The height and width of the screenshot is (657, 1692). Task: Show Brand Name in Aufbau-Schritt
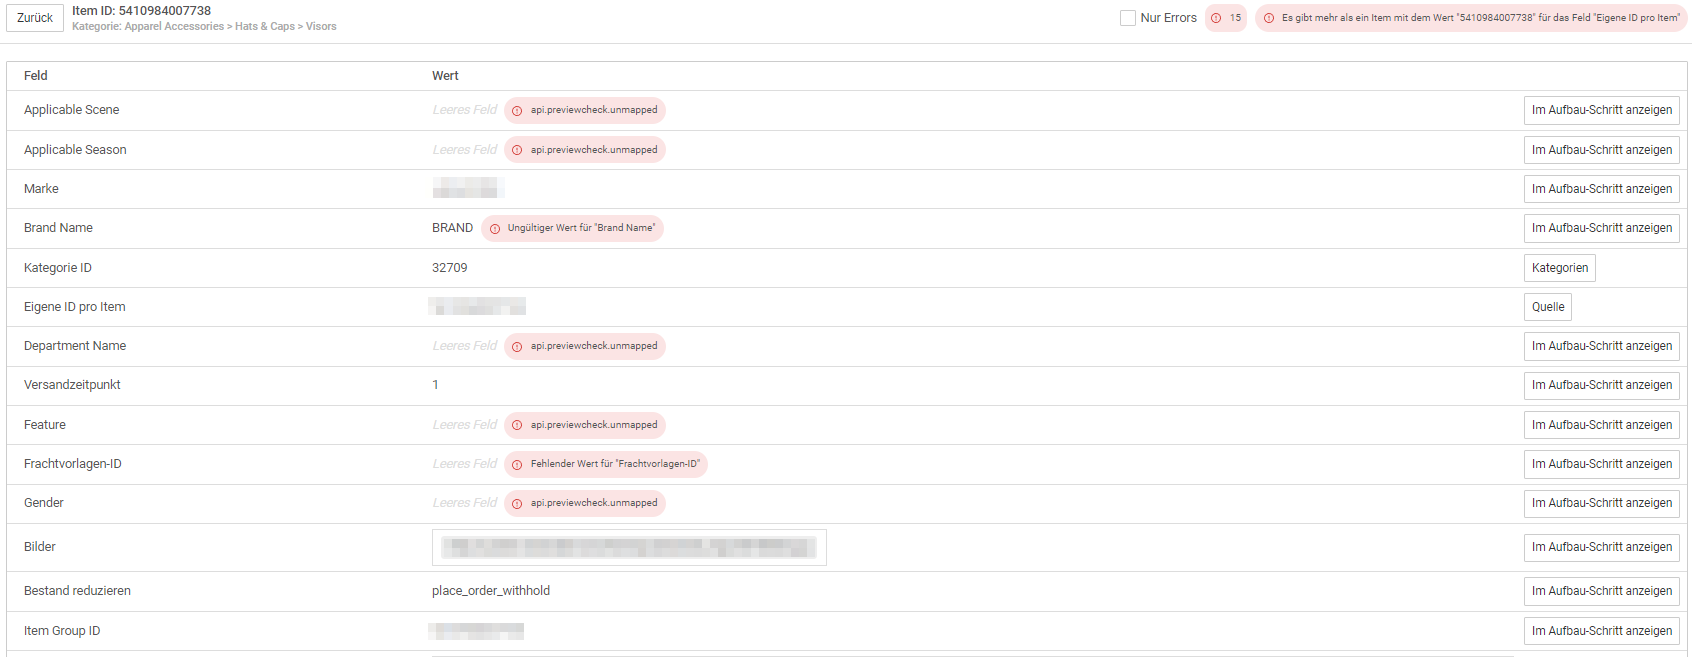(x=1601, y=228)
